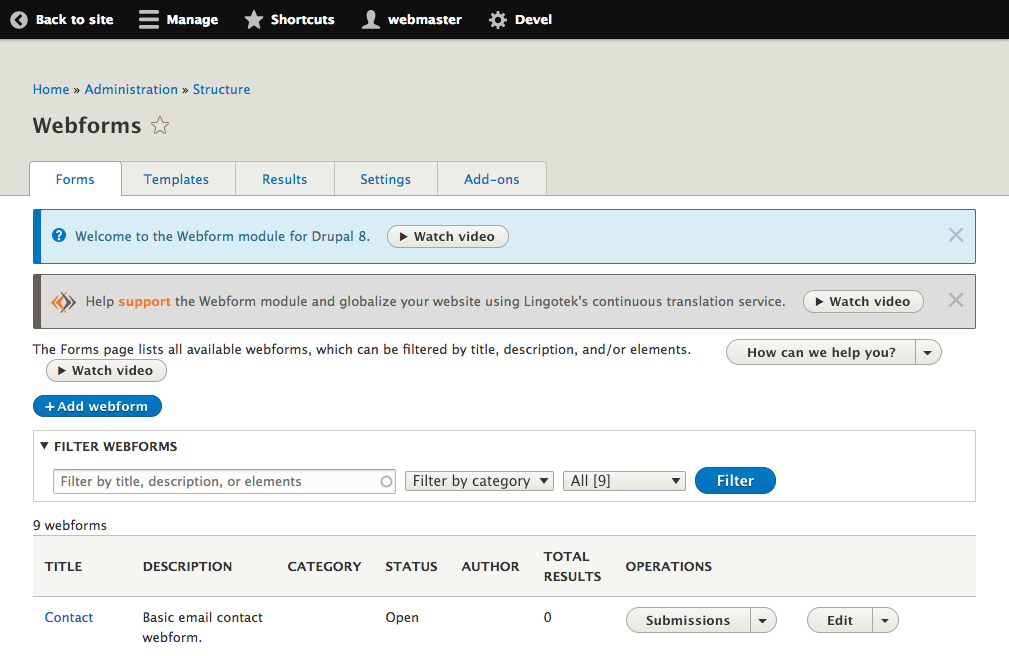The height and width of the screenshot is (656, 1009).
Task: Switch to the Settings tab
Action: coord(386,179)
